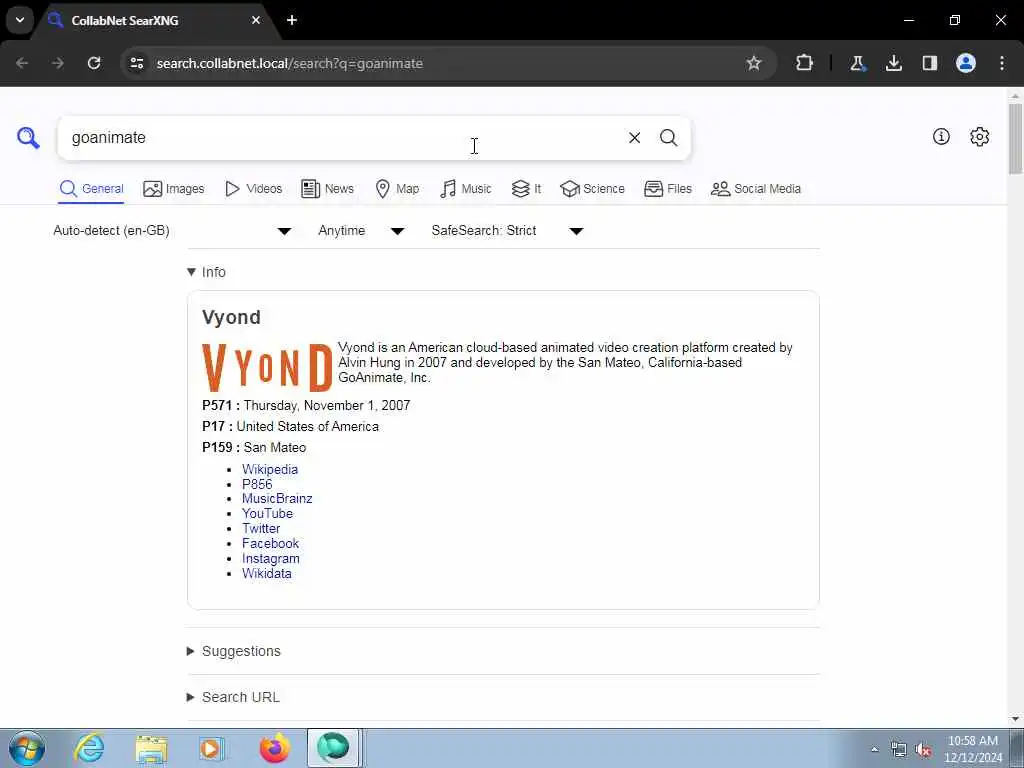The image size is (1024, 768).
Task: Open Preferences gear icon
Action: coord(980,136)
